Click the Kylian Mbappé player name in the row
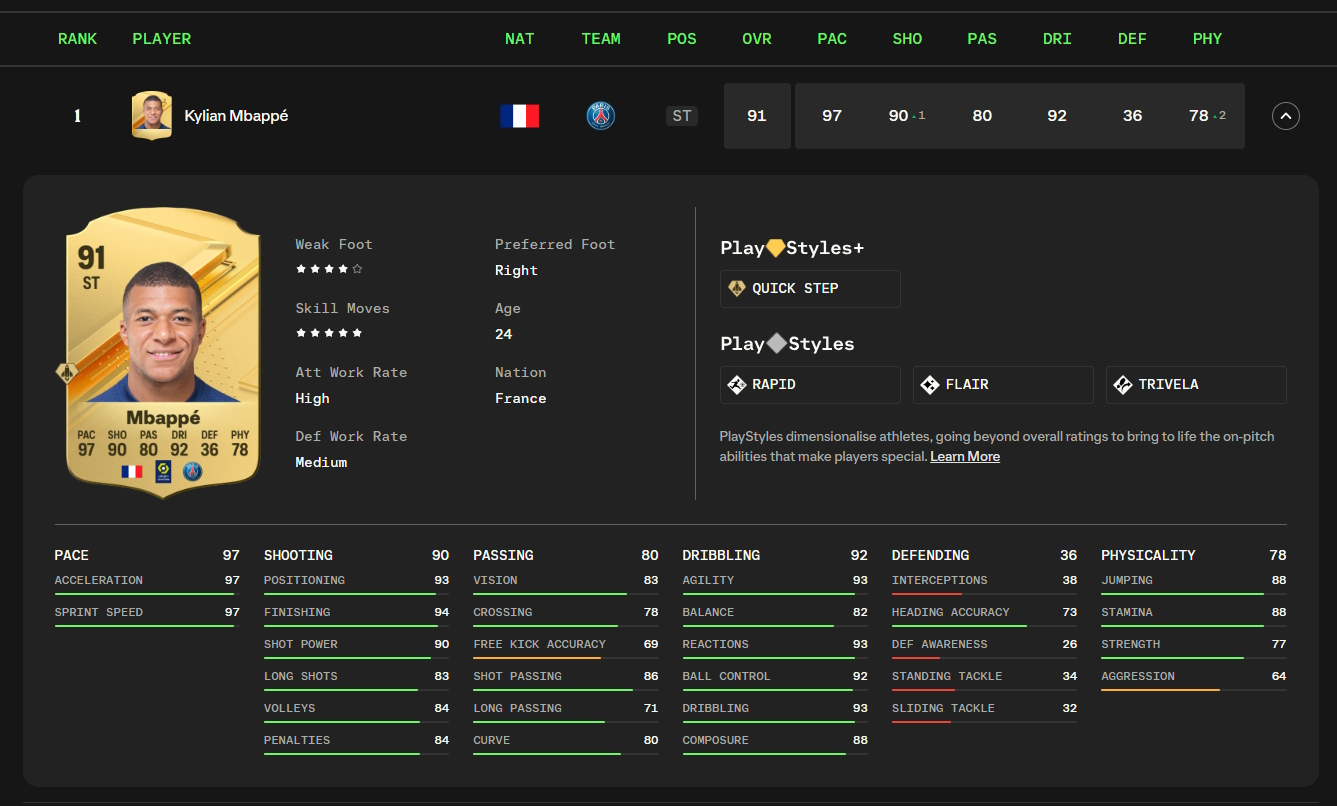Screen dimensions: 1337x806 point(236,116)
